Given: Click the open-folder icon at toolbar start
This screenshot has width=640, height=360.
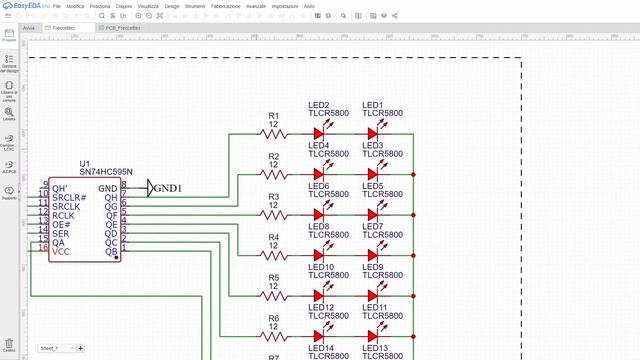Looking at the screenshot, I should (8, 16).
